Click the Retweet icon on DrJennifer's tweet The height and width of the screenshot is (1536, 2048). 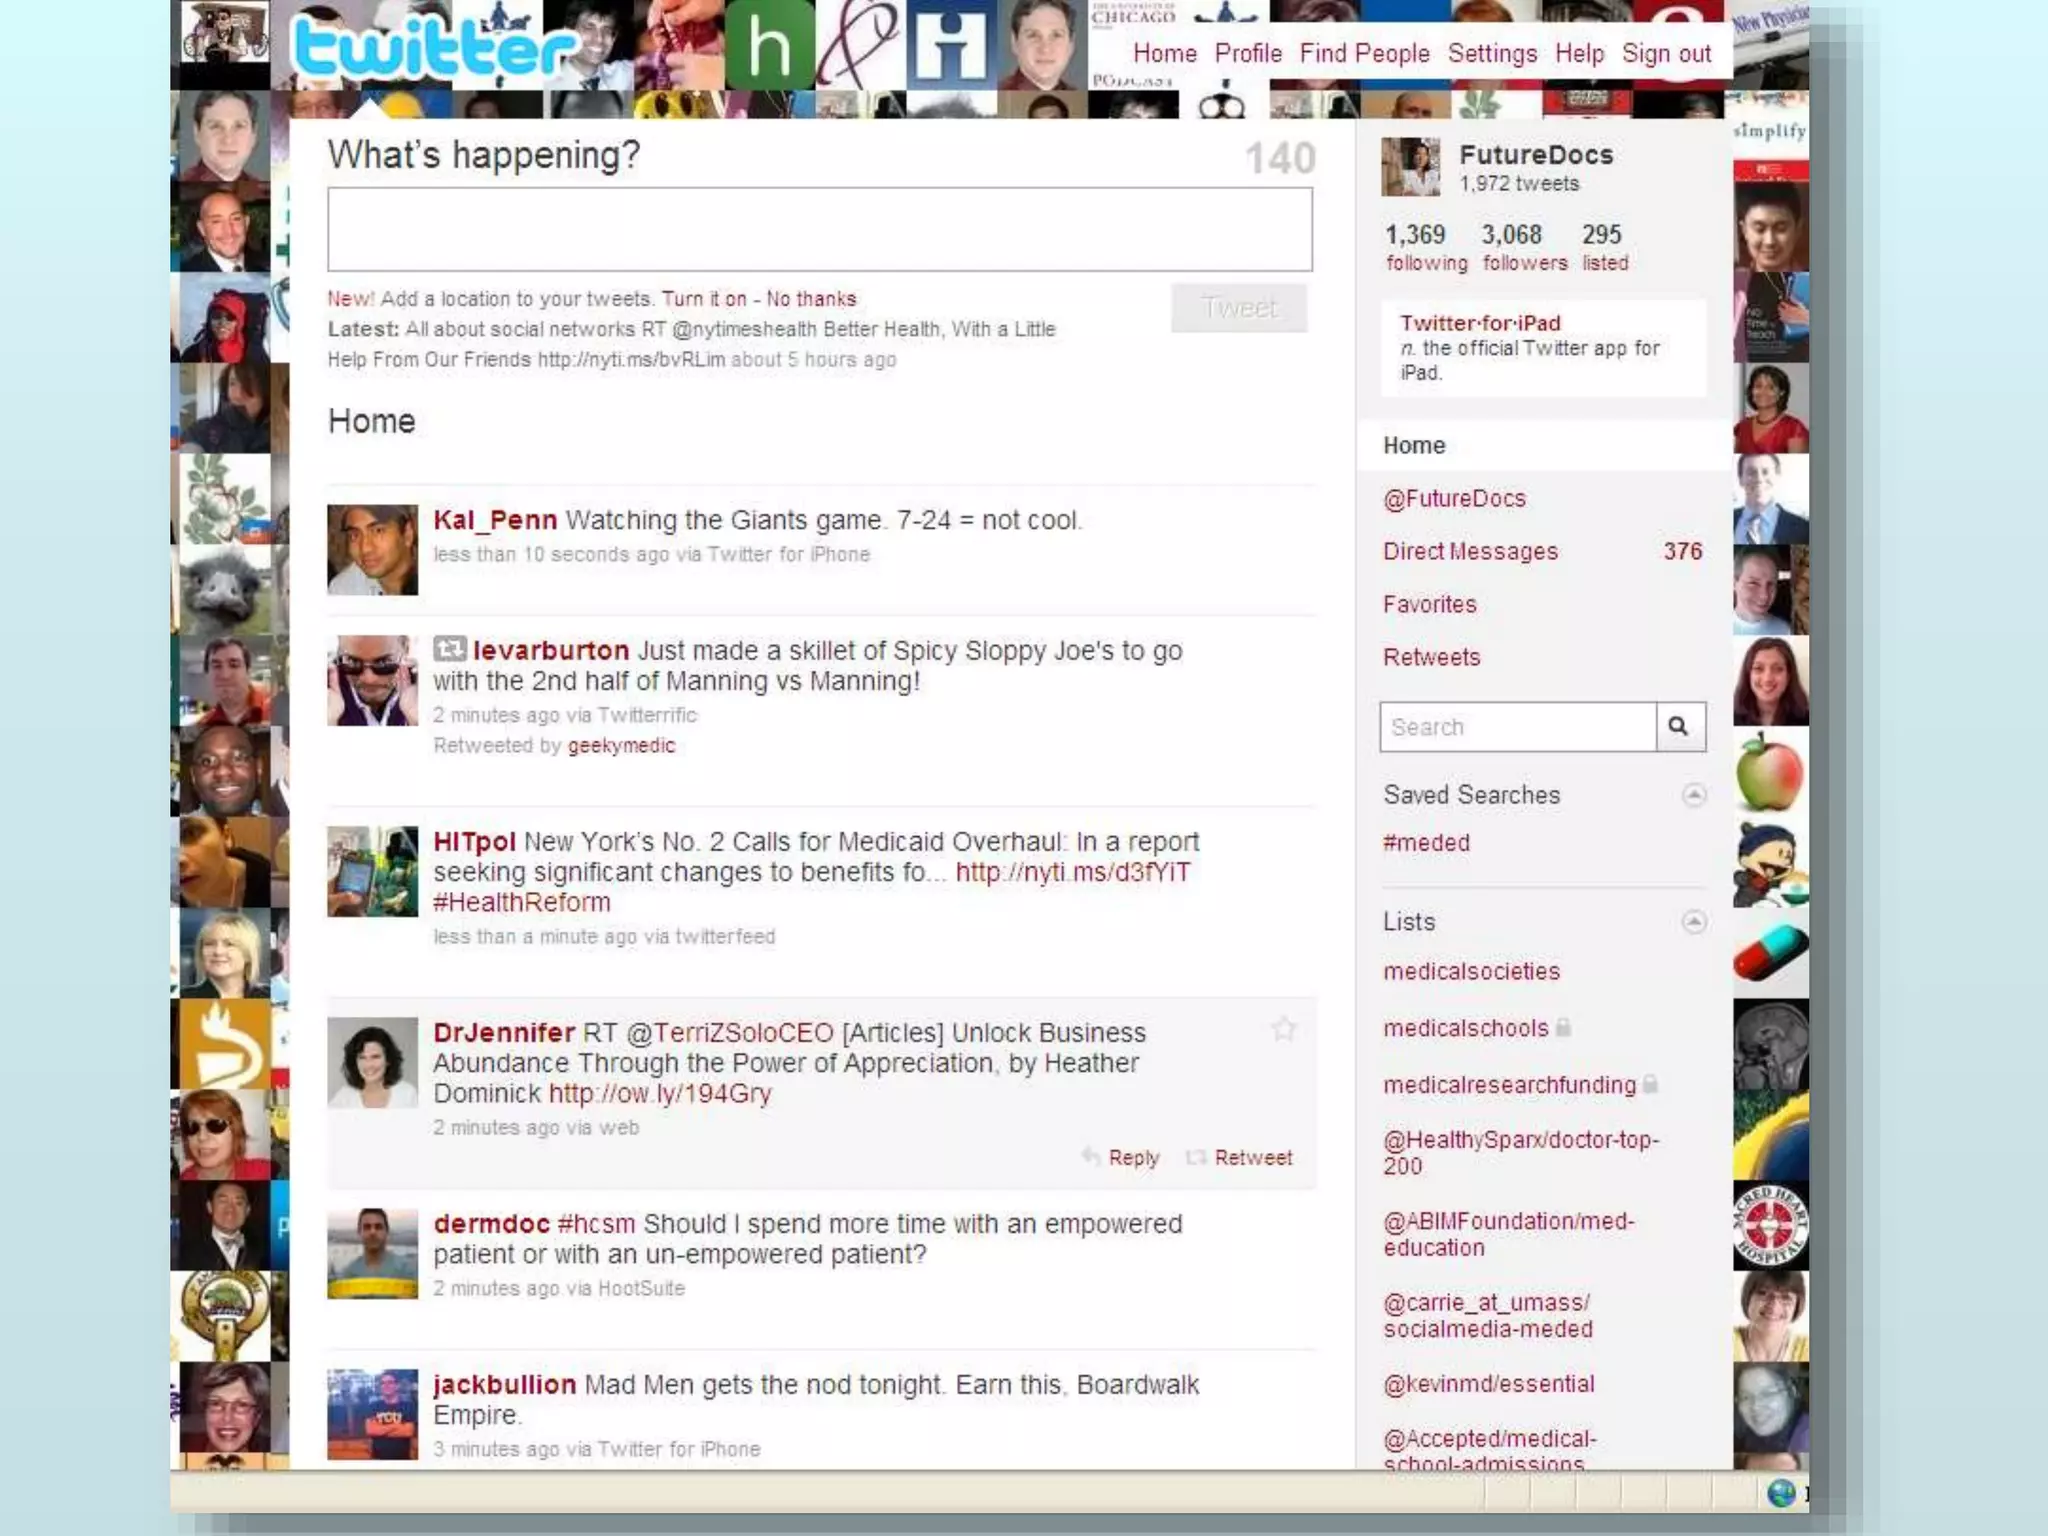click(1196, 1157)
